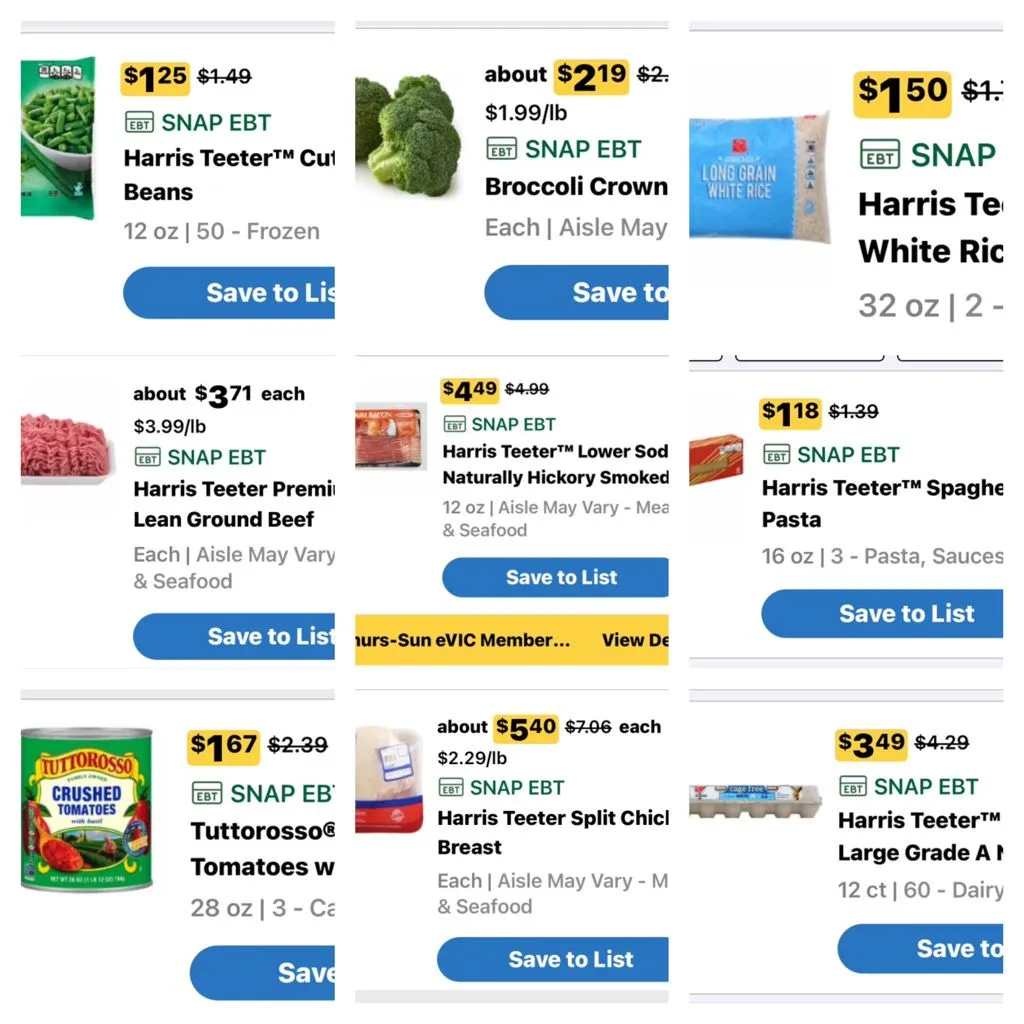Click the EBT icon for large eggs
This screenshot has width=1024, height=1024.
852,786
